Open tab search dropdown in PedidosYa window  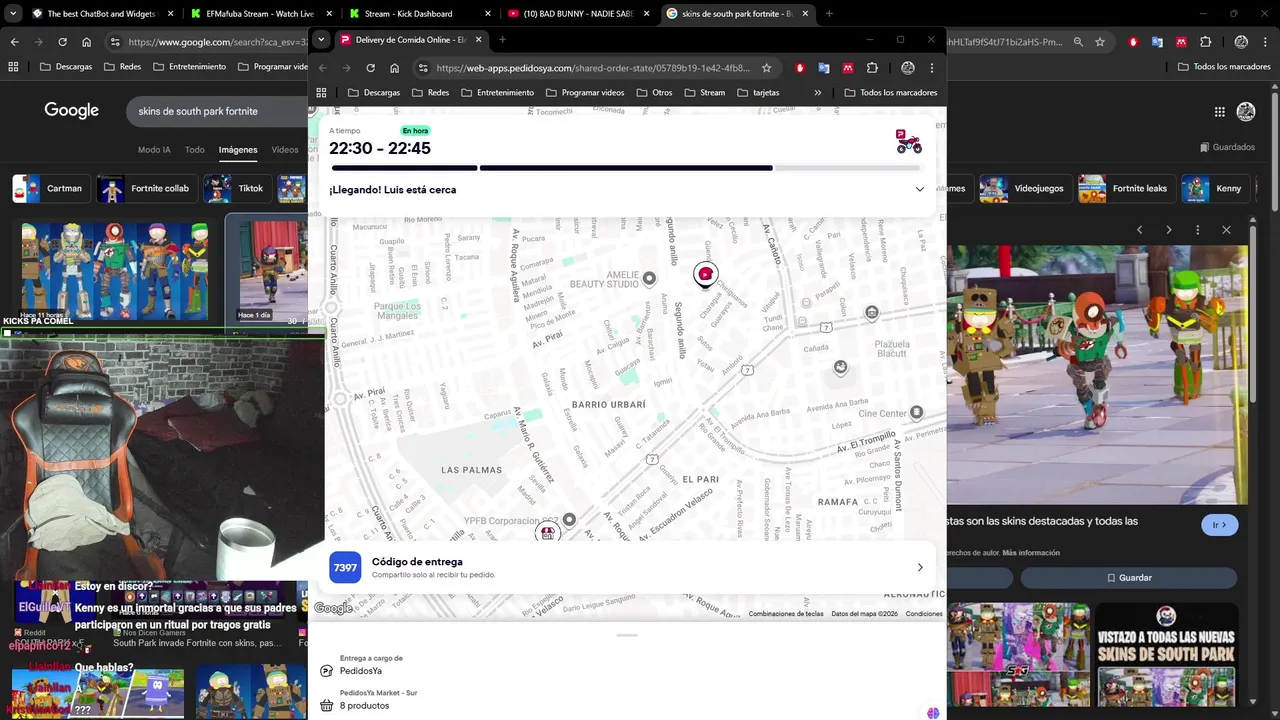coord(321,40)
